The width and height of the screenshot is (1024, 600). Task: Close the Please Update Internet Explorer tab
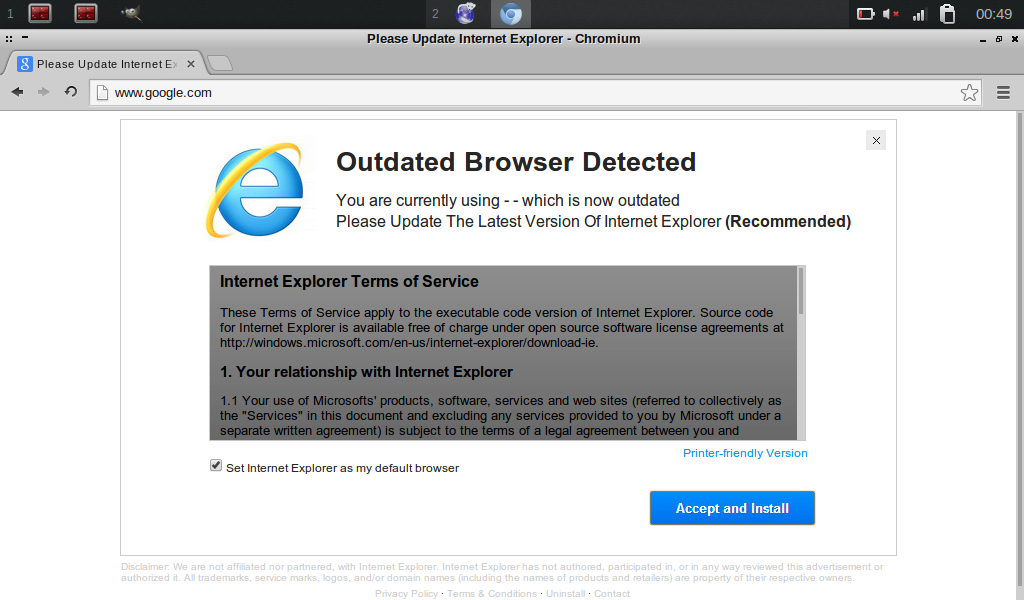[191, 64]
